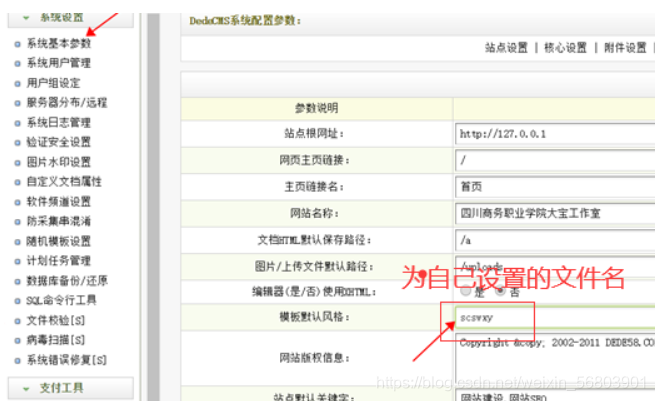Open 系统日志管理
Screen dimensions: 655x401
(x=59, y=122)
